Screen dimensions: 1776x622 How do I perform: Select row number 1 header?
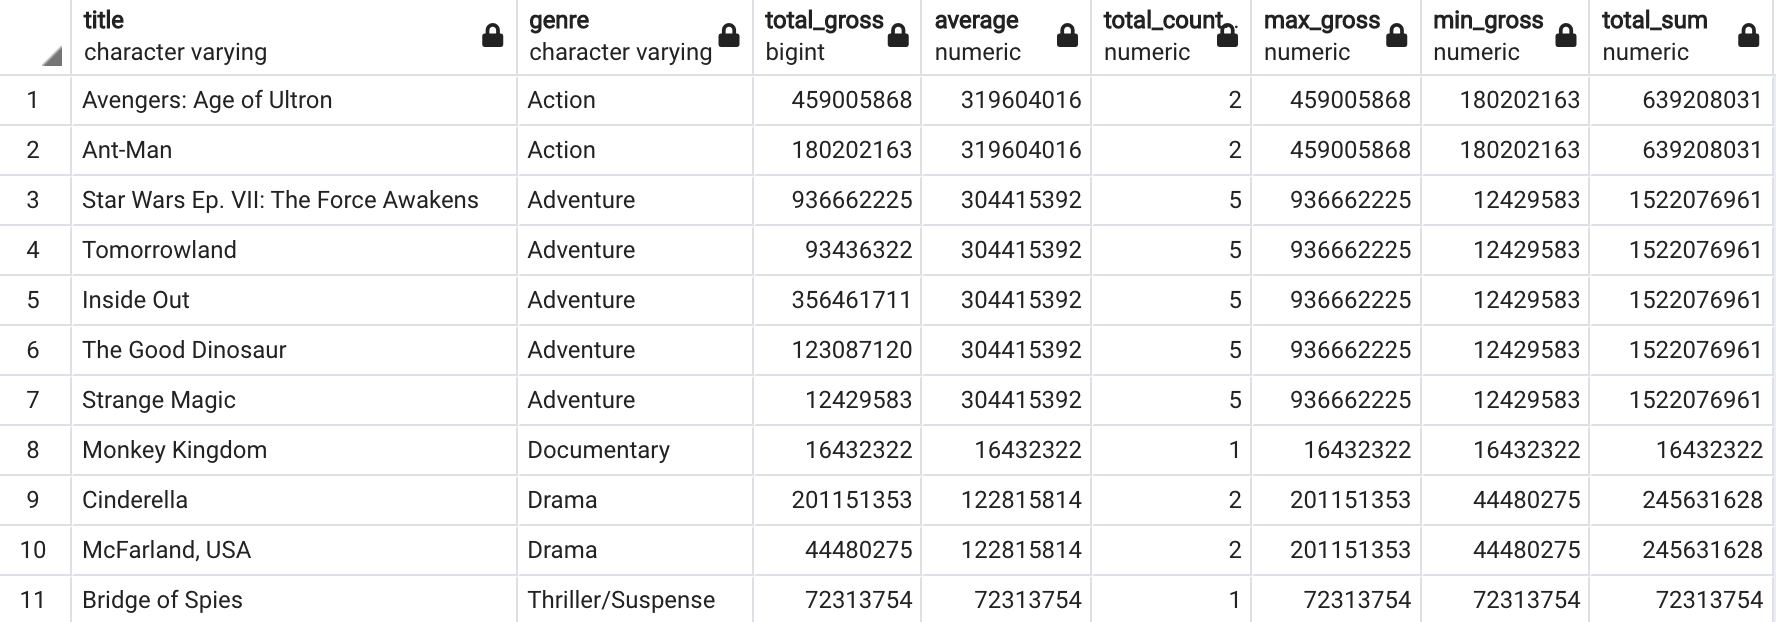tap(34, 100)
